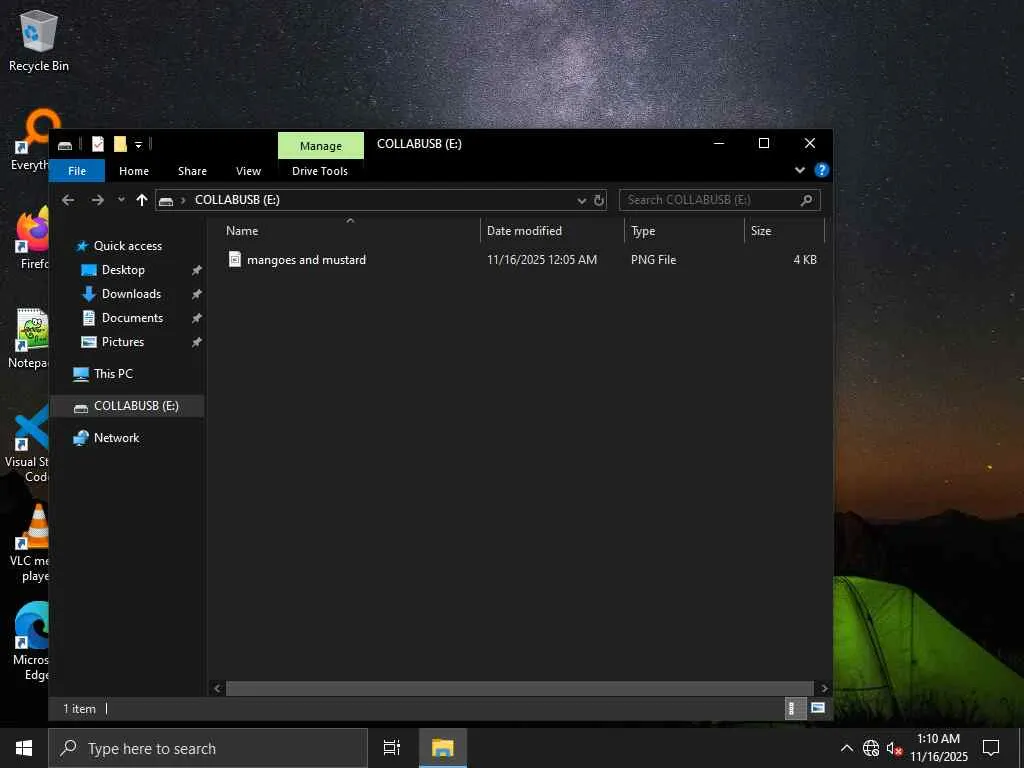
Task: Open the Recycle Bin desktop icon
Action: [x=39, y=40]
